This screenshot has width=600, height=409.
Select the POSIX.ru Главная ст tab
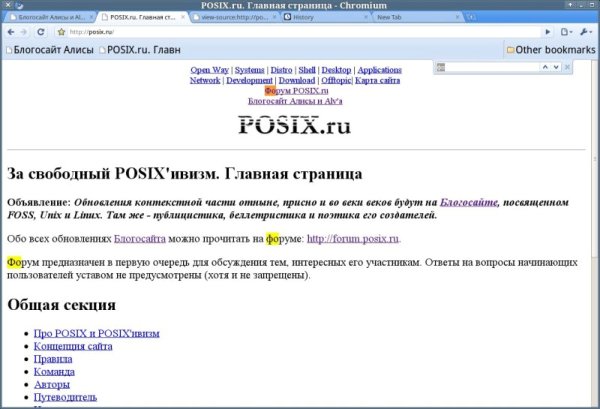pyautogui.click(x=142, y=17)
